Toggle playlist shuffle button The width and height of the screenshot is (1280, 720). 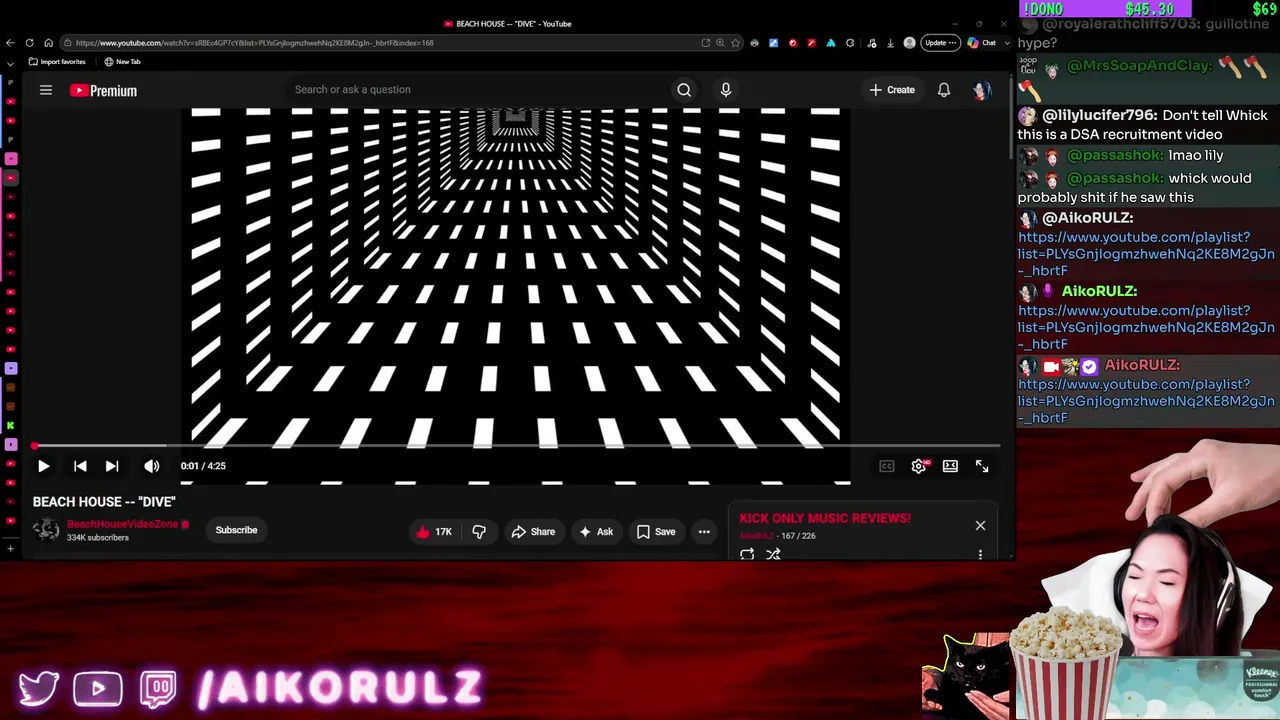pos(773,554)
